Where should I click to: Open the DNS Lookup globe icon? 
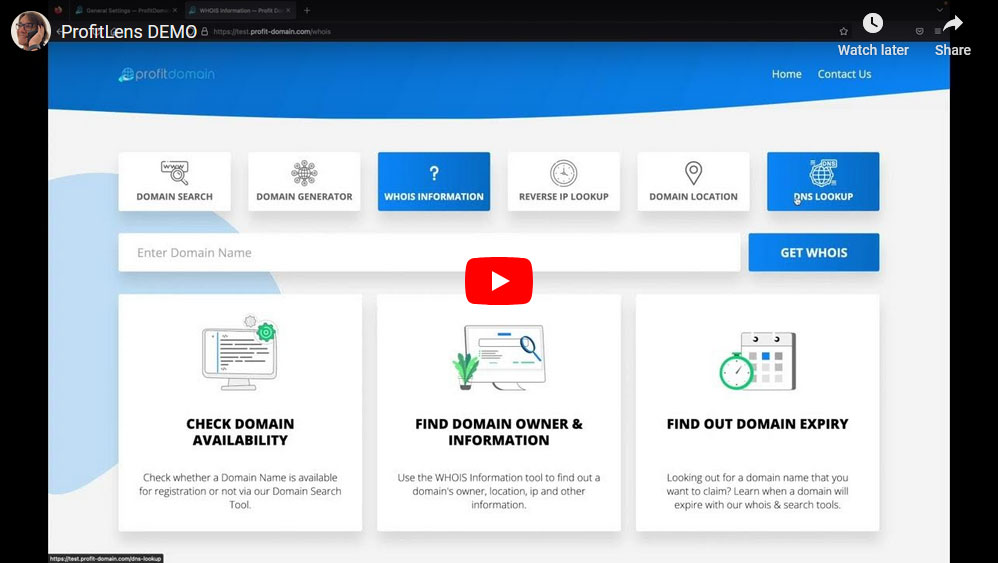[x=822, y=173]
